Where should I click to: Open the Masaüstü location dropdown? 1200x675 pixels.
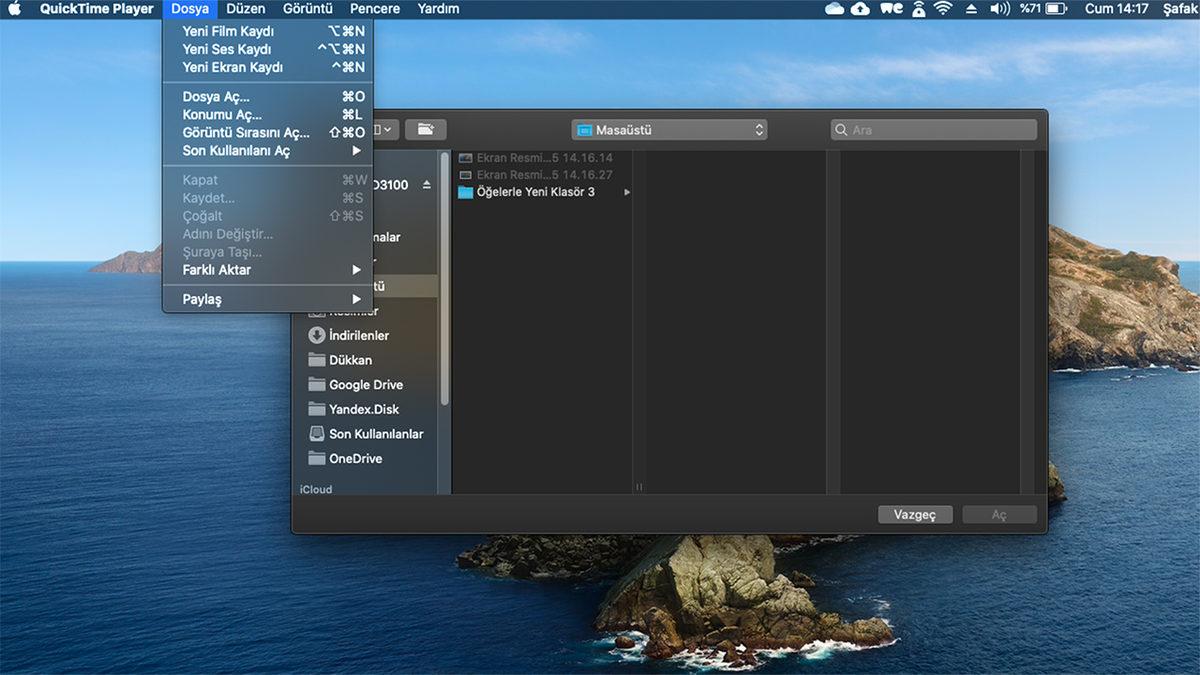pyautogui.click(x=668, y=129)
